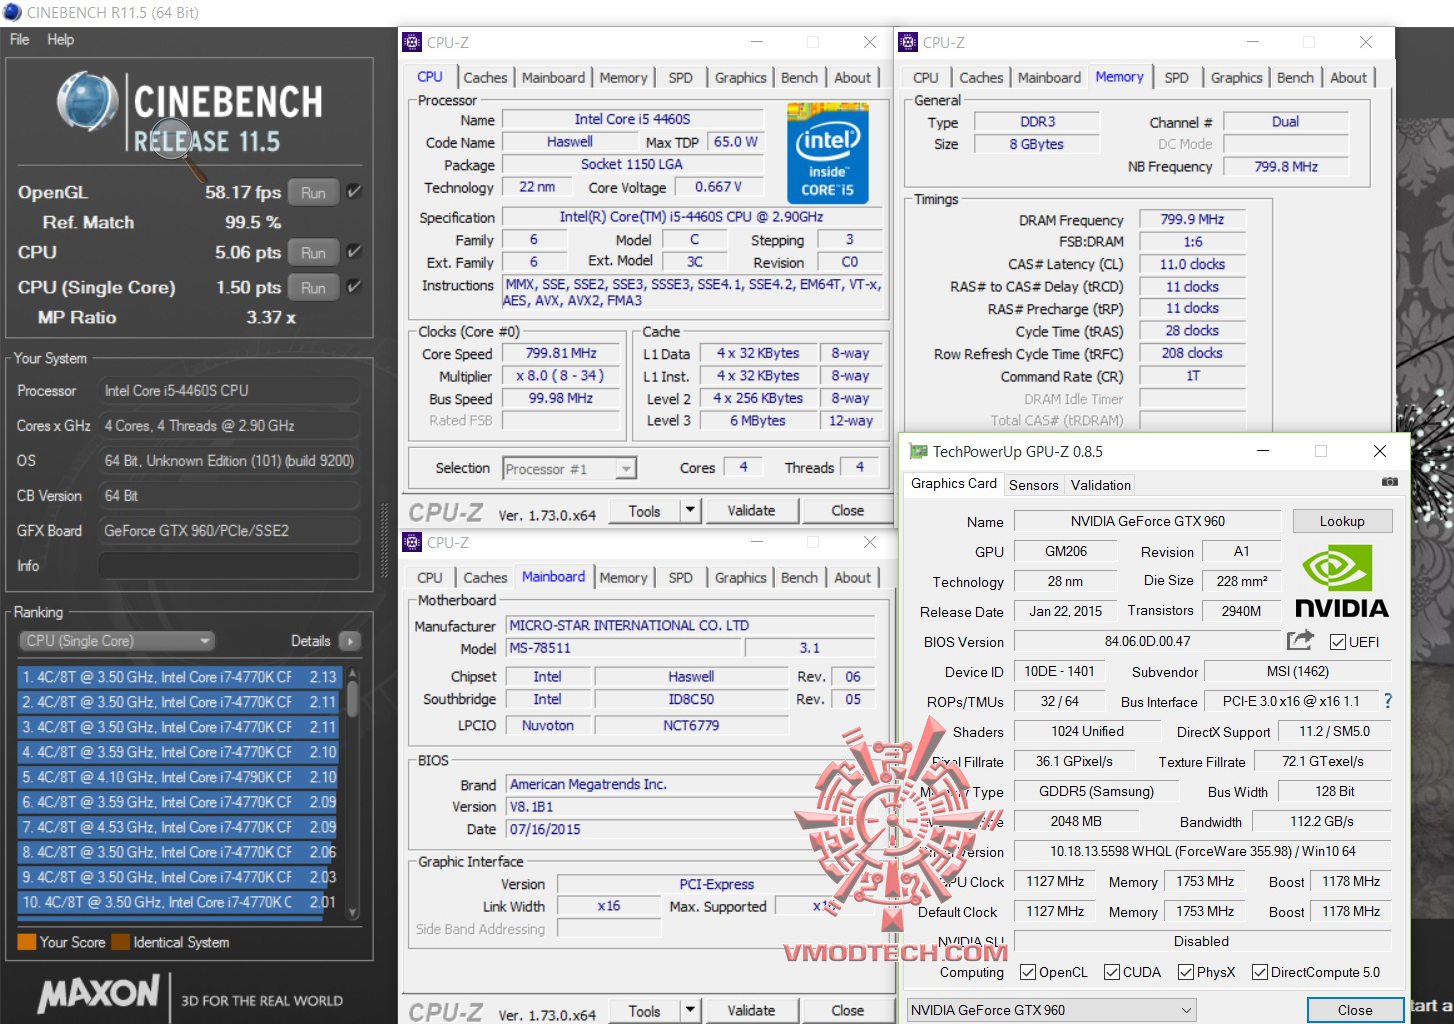
Task: Open the Cinebench Help menu
Action: (60, 39)
